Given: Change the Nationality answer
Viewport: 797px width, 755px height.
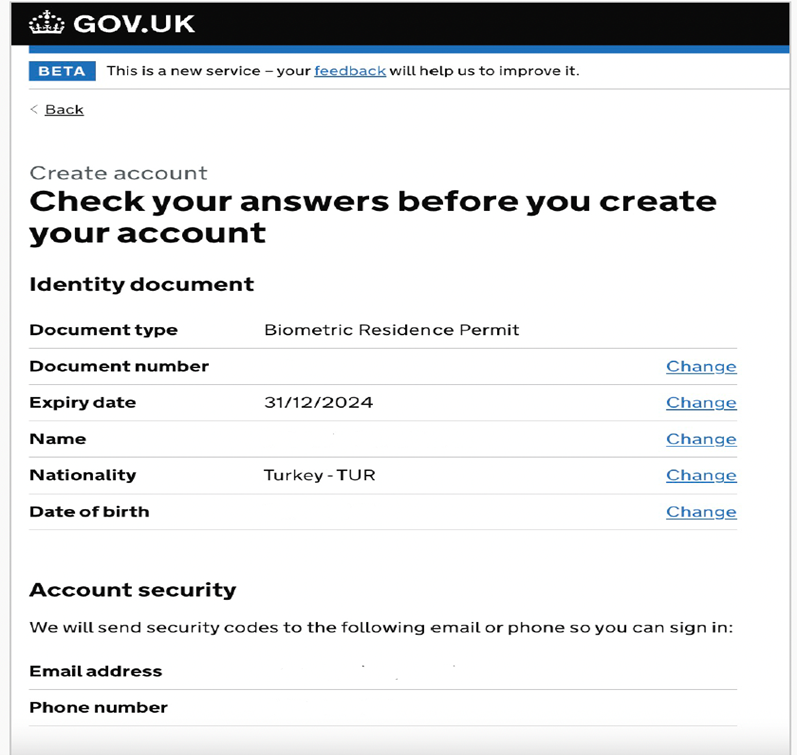Looking at the screenshot, I should click(x=701, y=475).
